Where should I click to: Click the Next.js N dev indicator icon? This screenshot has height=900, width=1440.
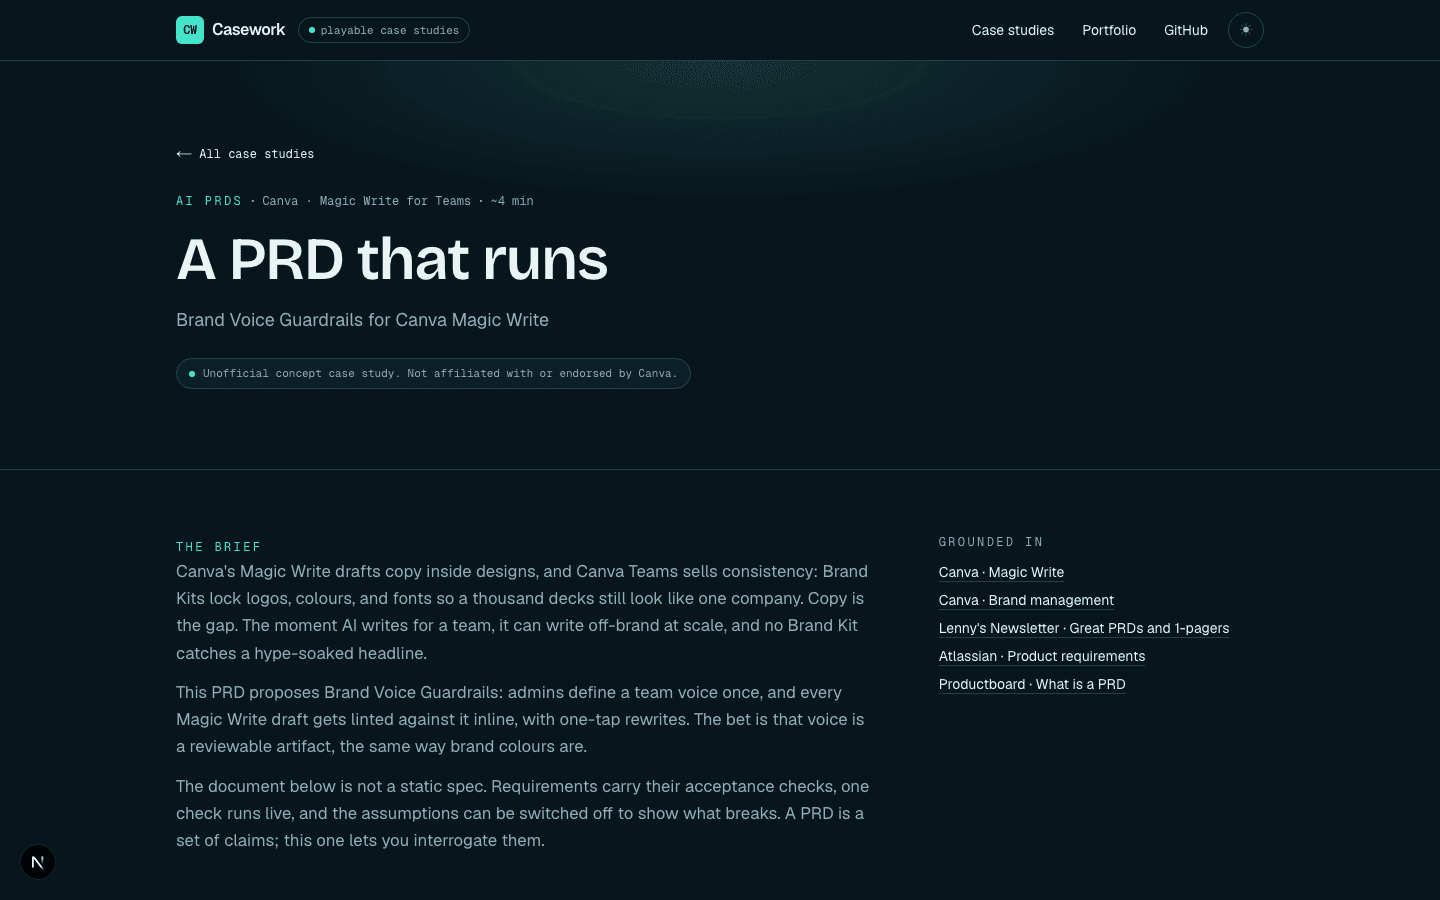pos(38,862)
